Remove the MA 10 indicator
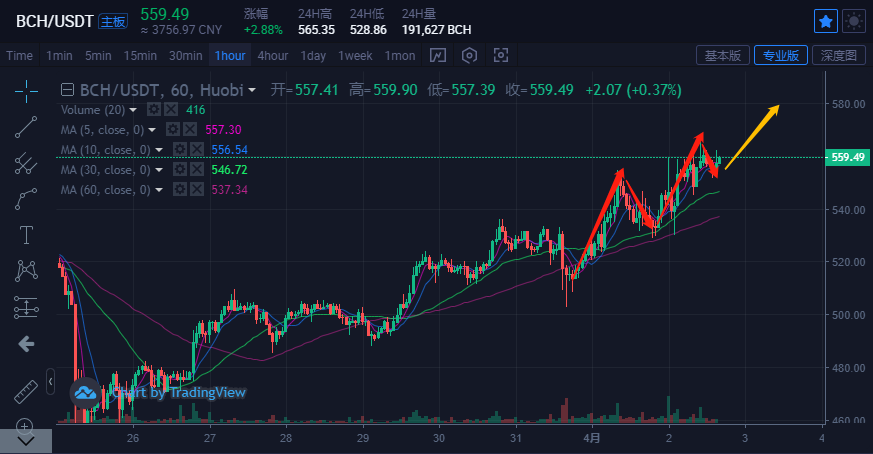This screenshot has height=454, width=873. coord(197,149)
